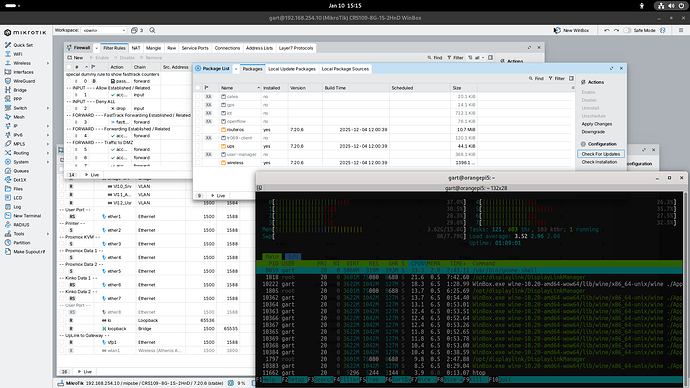Open the hamburger menu at the top right
The width and height of the screenshot is (690, 388).
[x=681, y=30]
